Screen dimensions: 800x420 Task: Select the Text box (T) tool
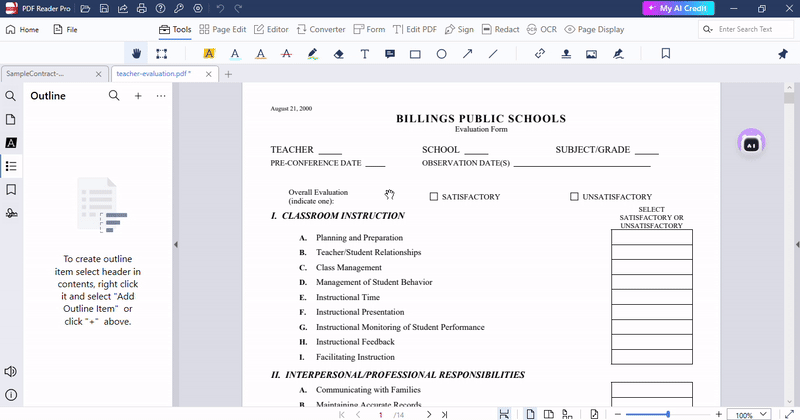[365, 54]
